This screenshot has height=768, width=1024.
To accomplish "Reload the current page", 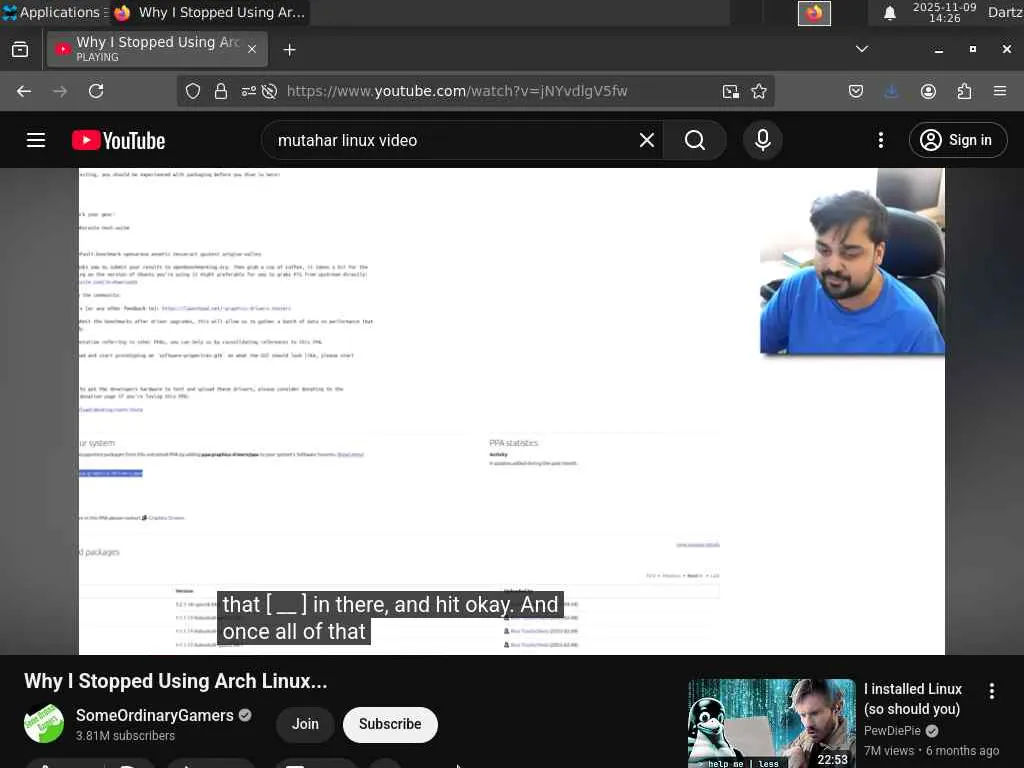I will pos(96,91).
